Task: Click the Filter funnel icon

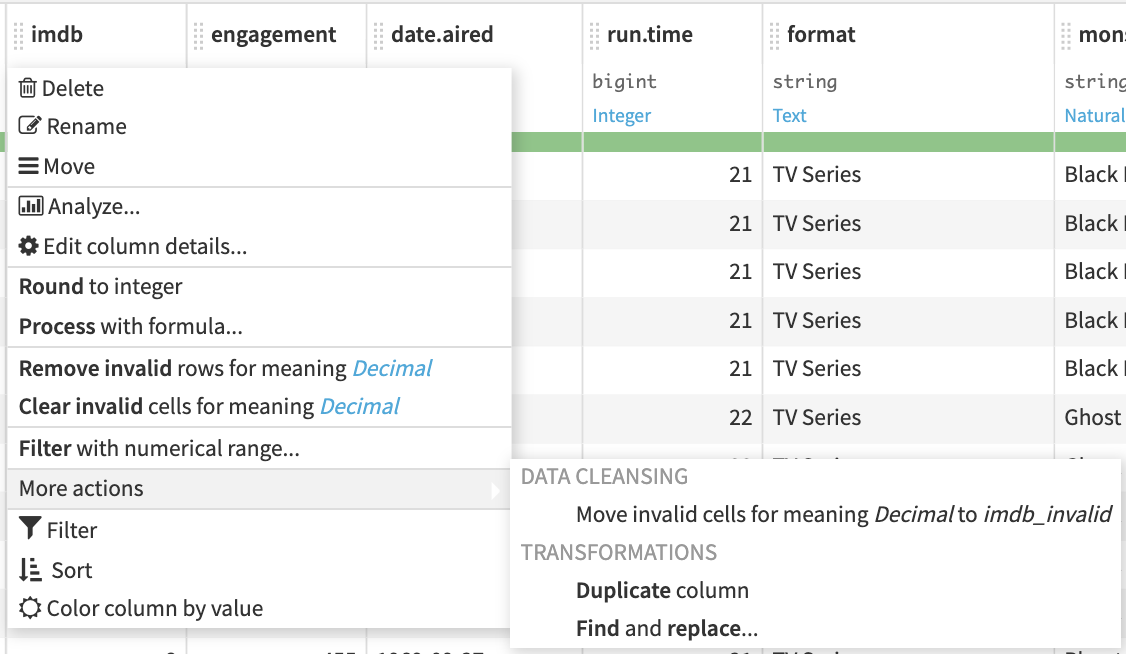Action: [x=30, y=530]
